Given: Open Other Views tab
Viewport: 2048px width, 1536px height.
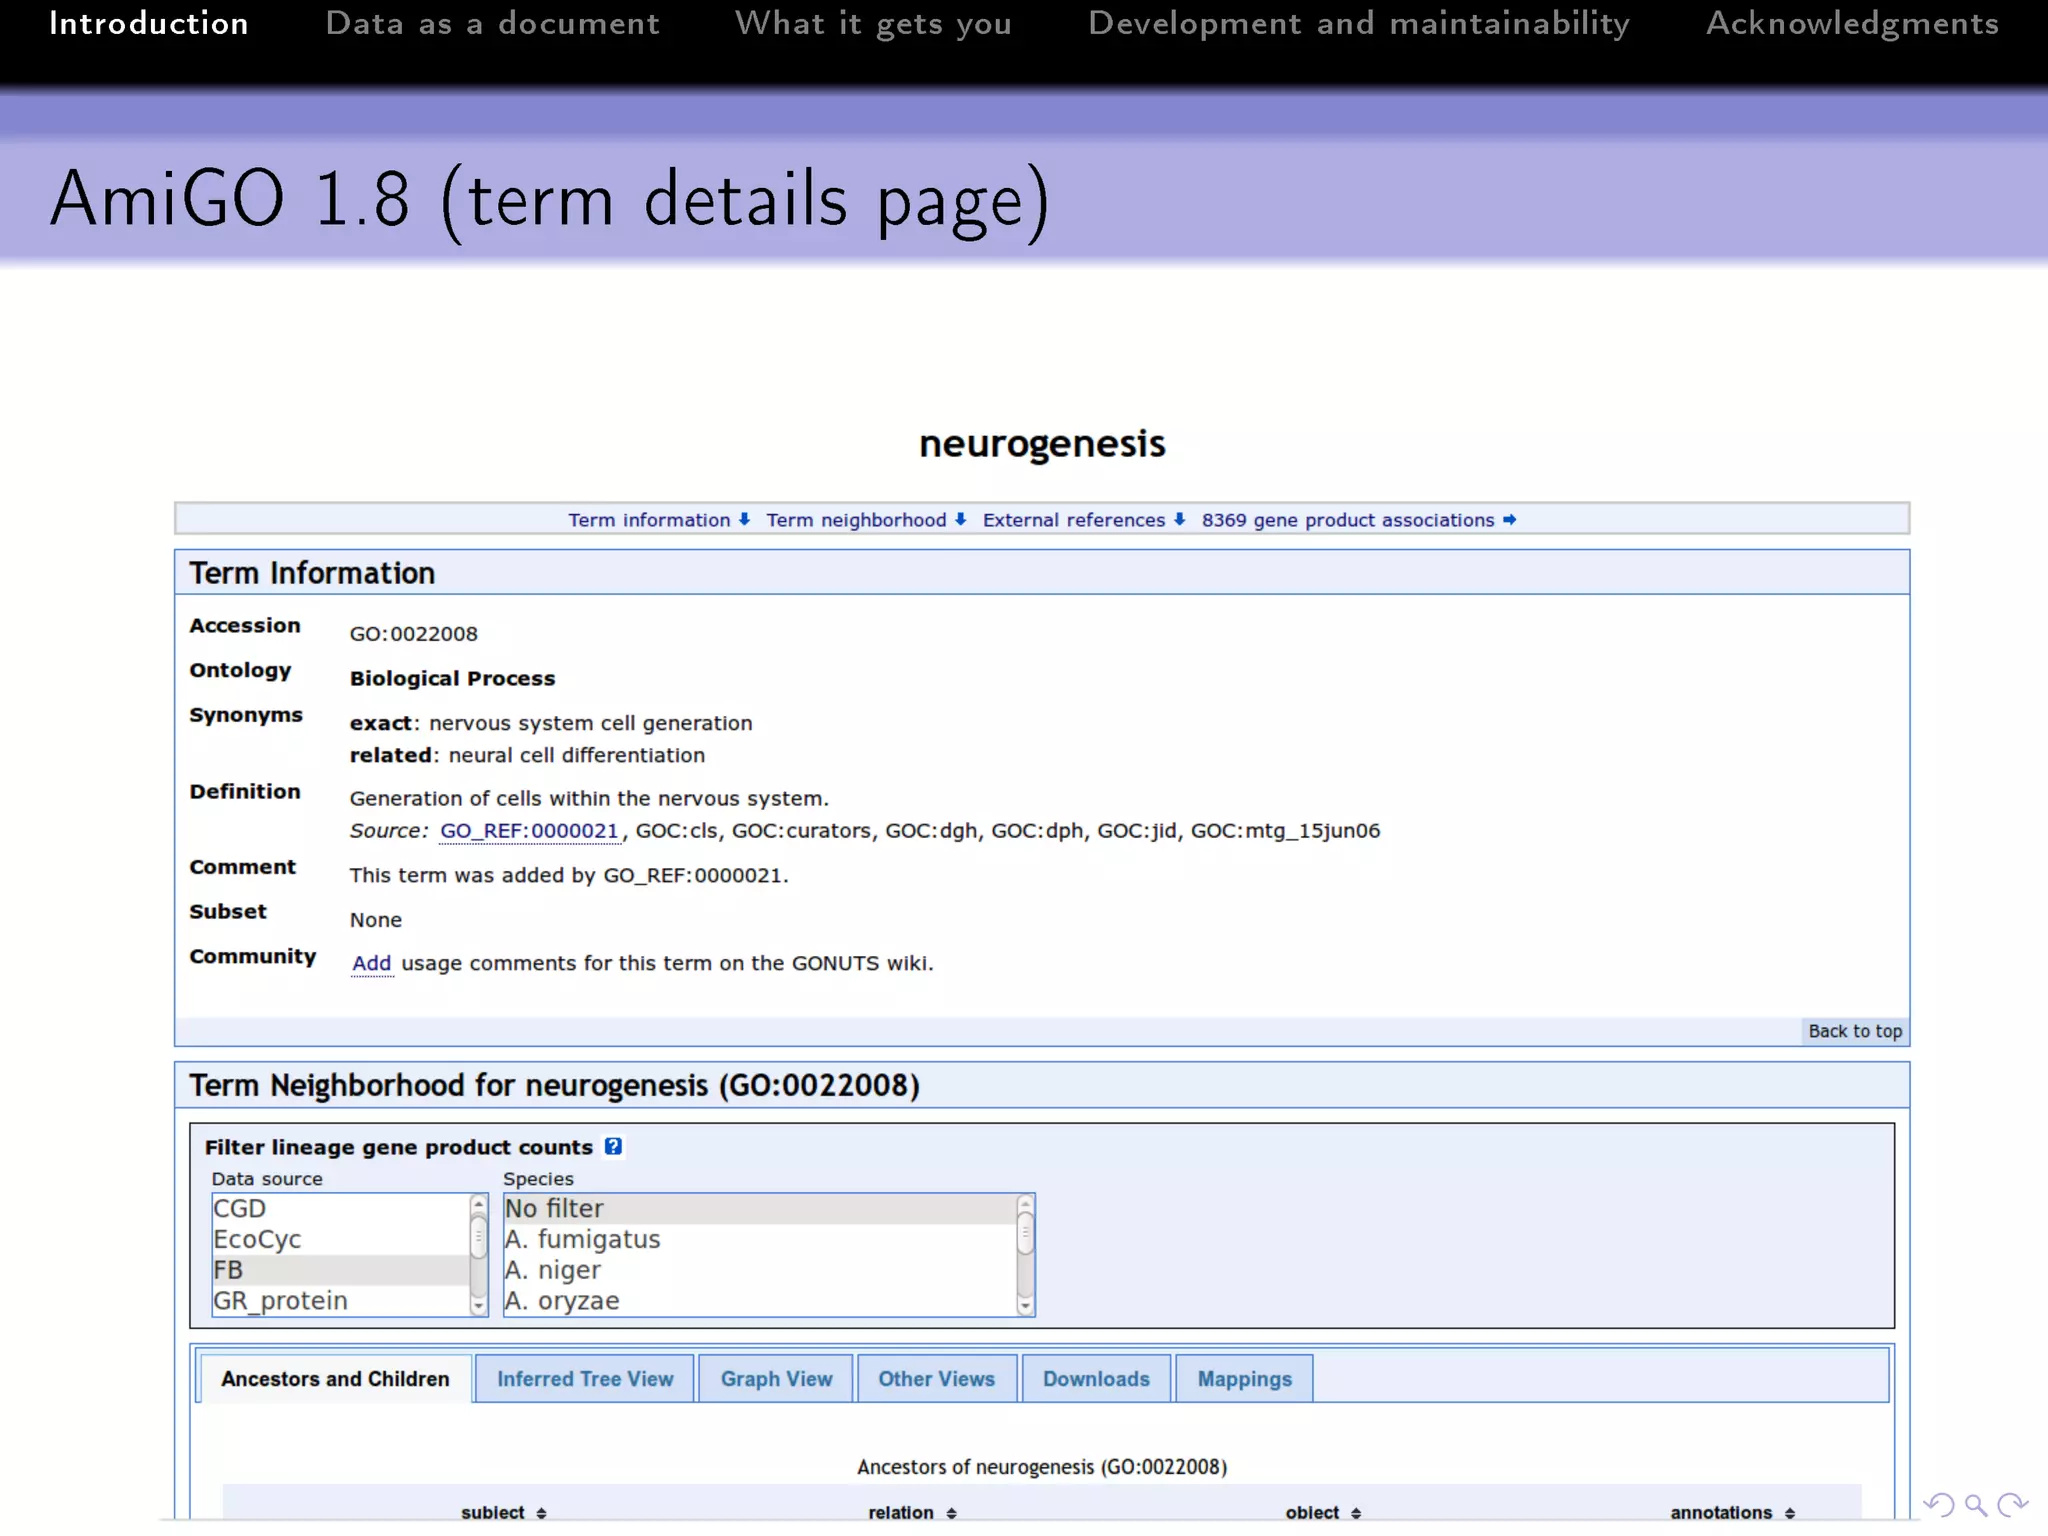Looking at the screenshot, I should (937, 1379).
